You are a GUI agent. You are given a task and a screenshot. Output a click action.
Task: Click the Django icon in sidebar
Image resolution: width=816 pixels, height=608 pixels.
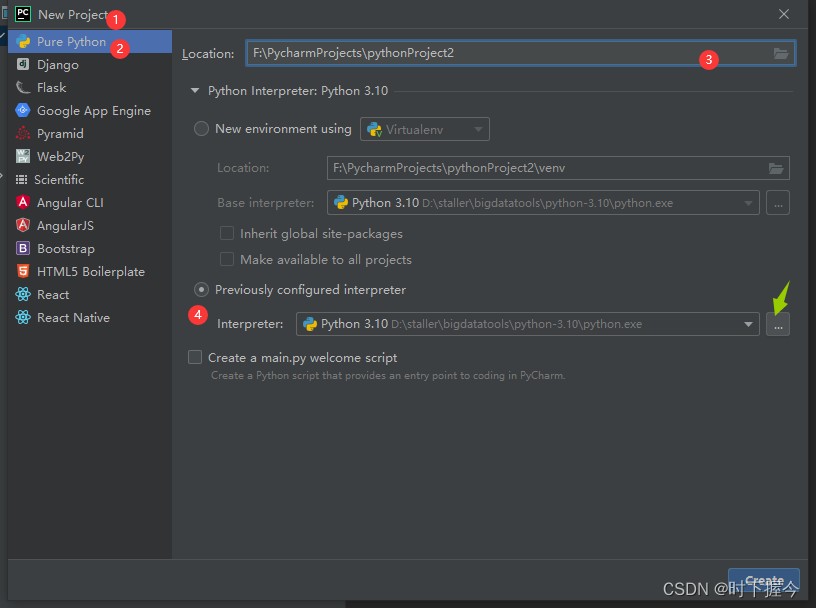pyautogui.click(x=23, y=64)
